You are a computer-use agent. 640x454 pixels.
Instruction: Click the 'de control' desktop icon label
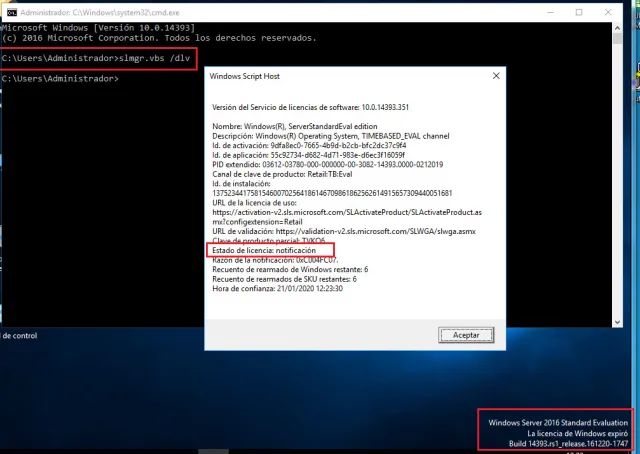click(x=19, y=336)
